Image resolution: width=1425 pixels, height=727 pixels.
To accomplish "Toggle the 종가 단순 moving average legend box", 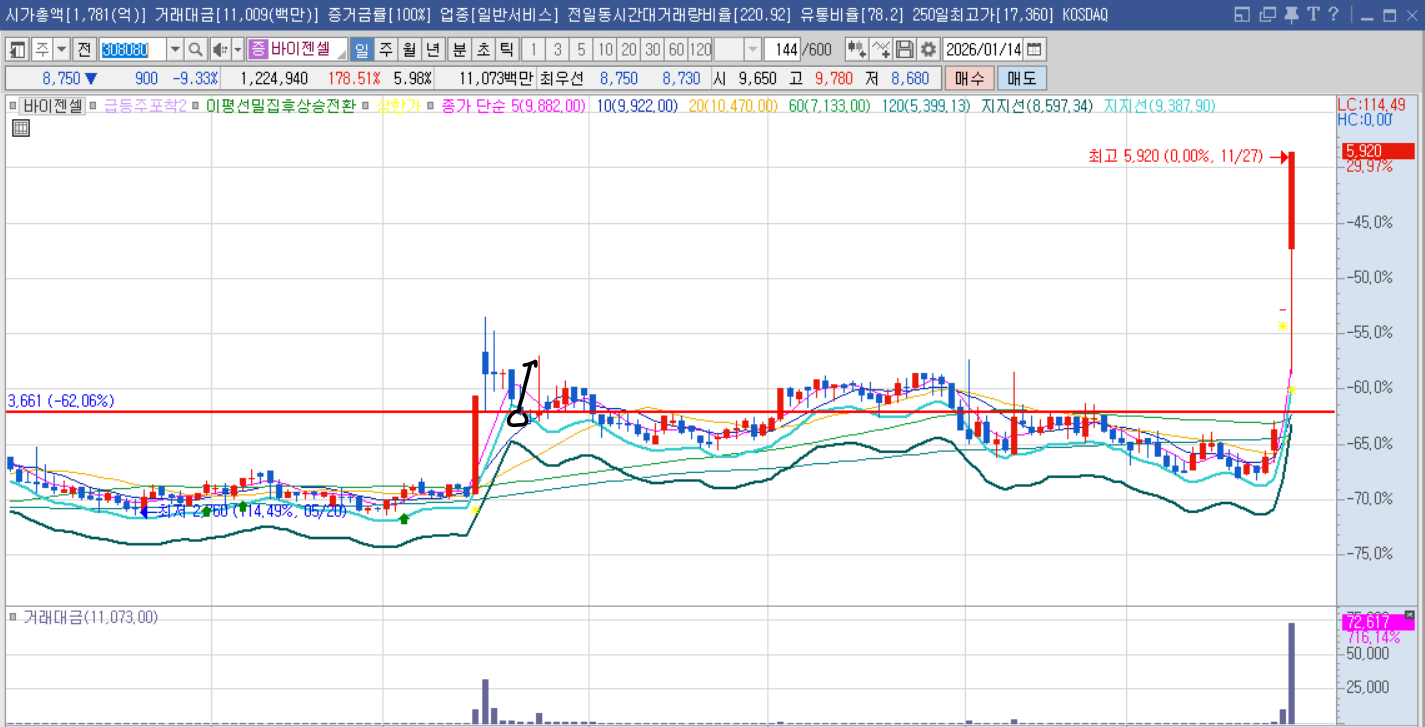I will coord(430,105).
